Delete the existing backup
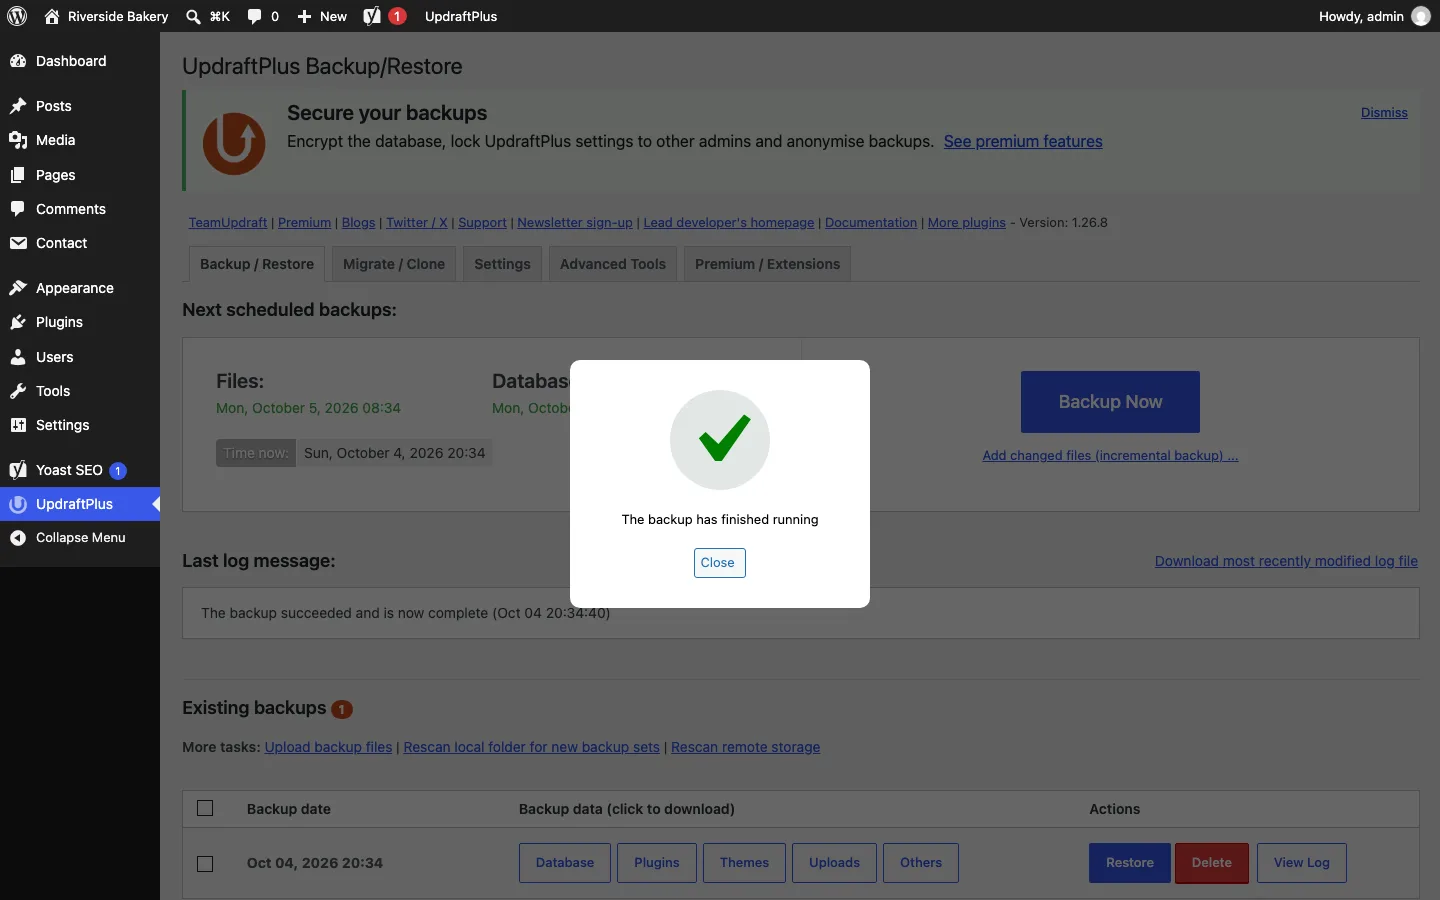This screenshot has height=900, width=1440. pyautogui.click(x=1212, y=863)
